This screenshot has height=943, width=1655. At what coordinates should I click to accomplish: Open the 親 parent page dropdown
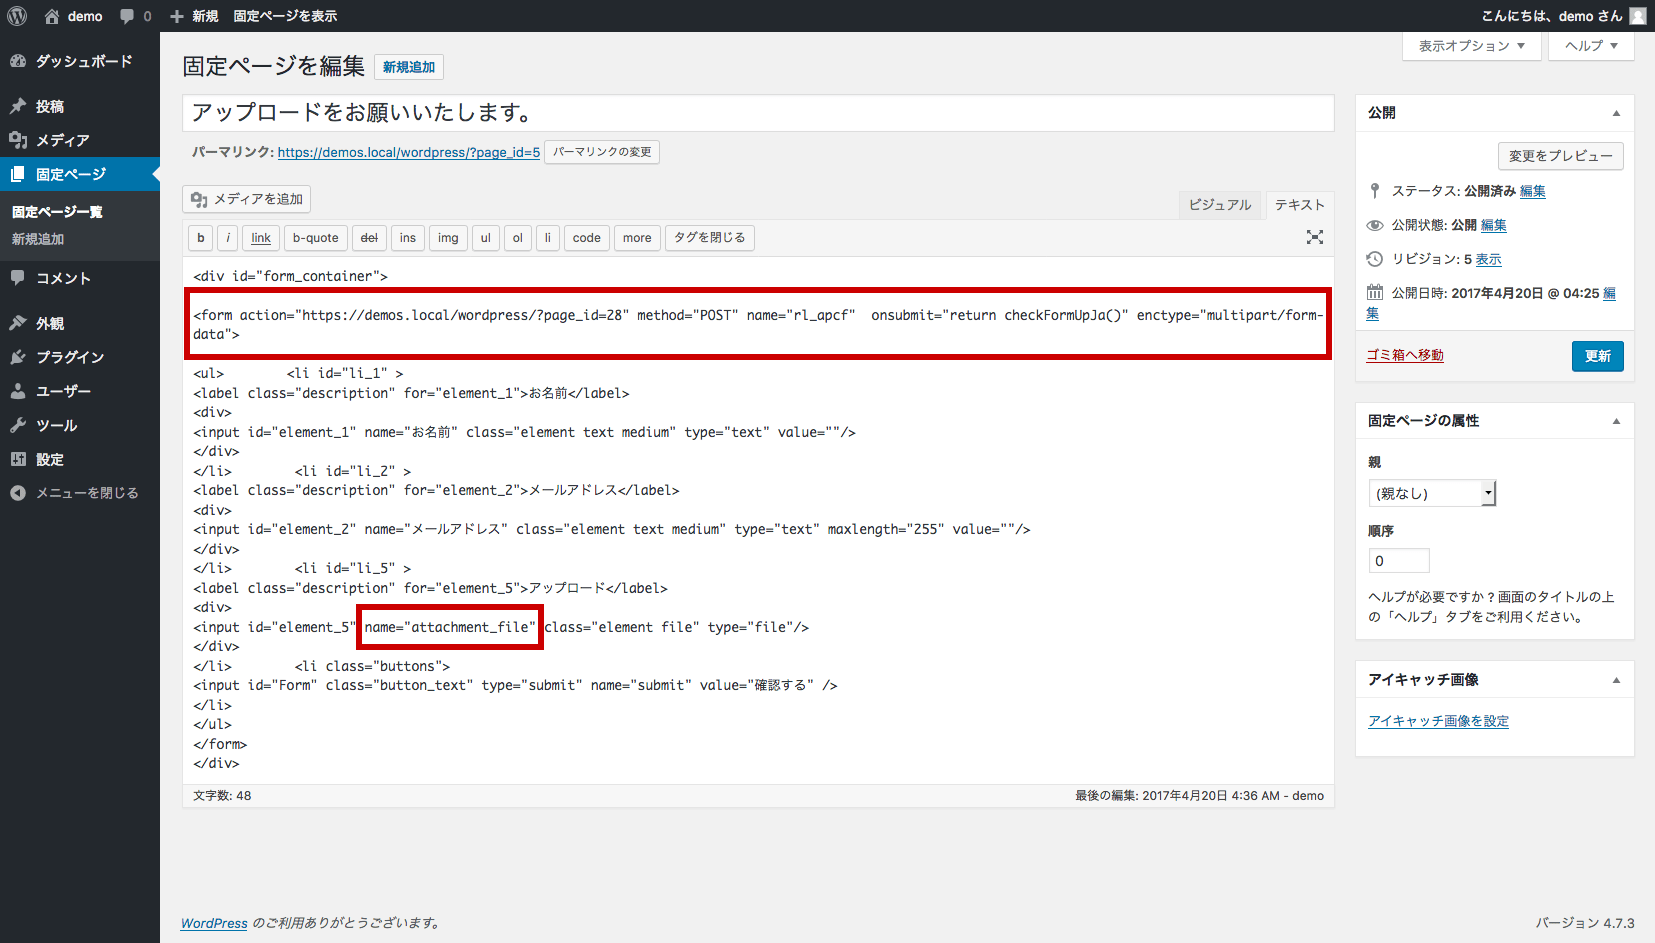(1432, 493)
